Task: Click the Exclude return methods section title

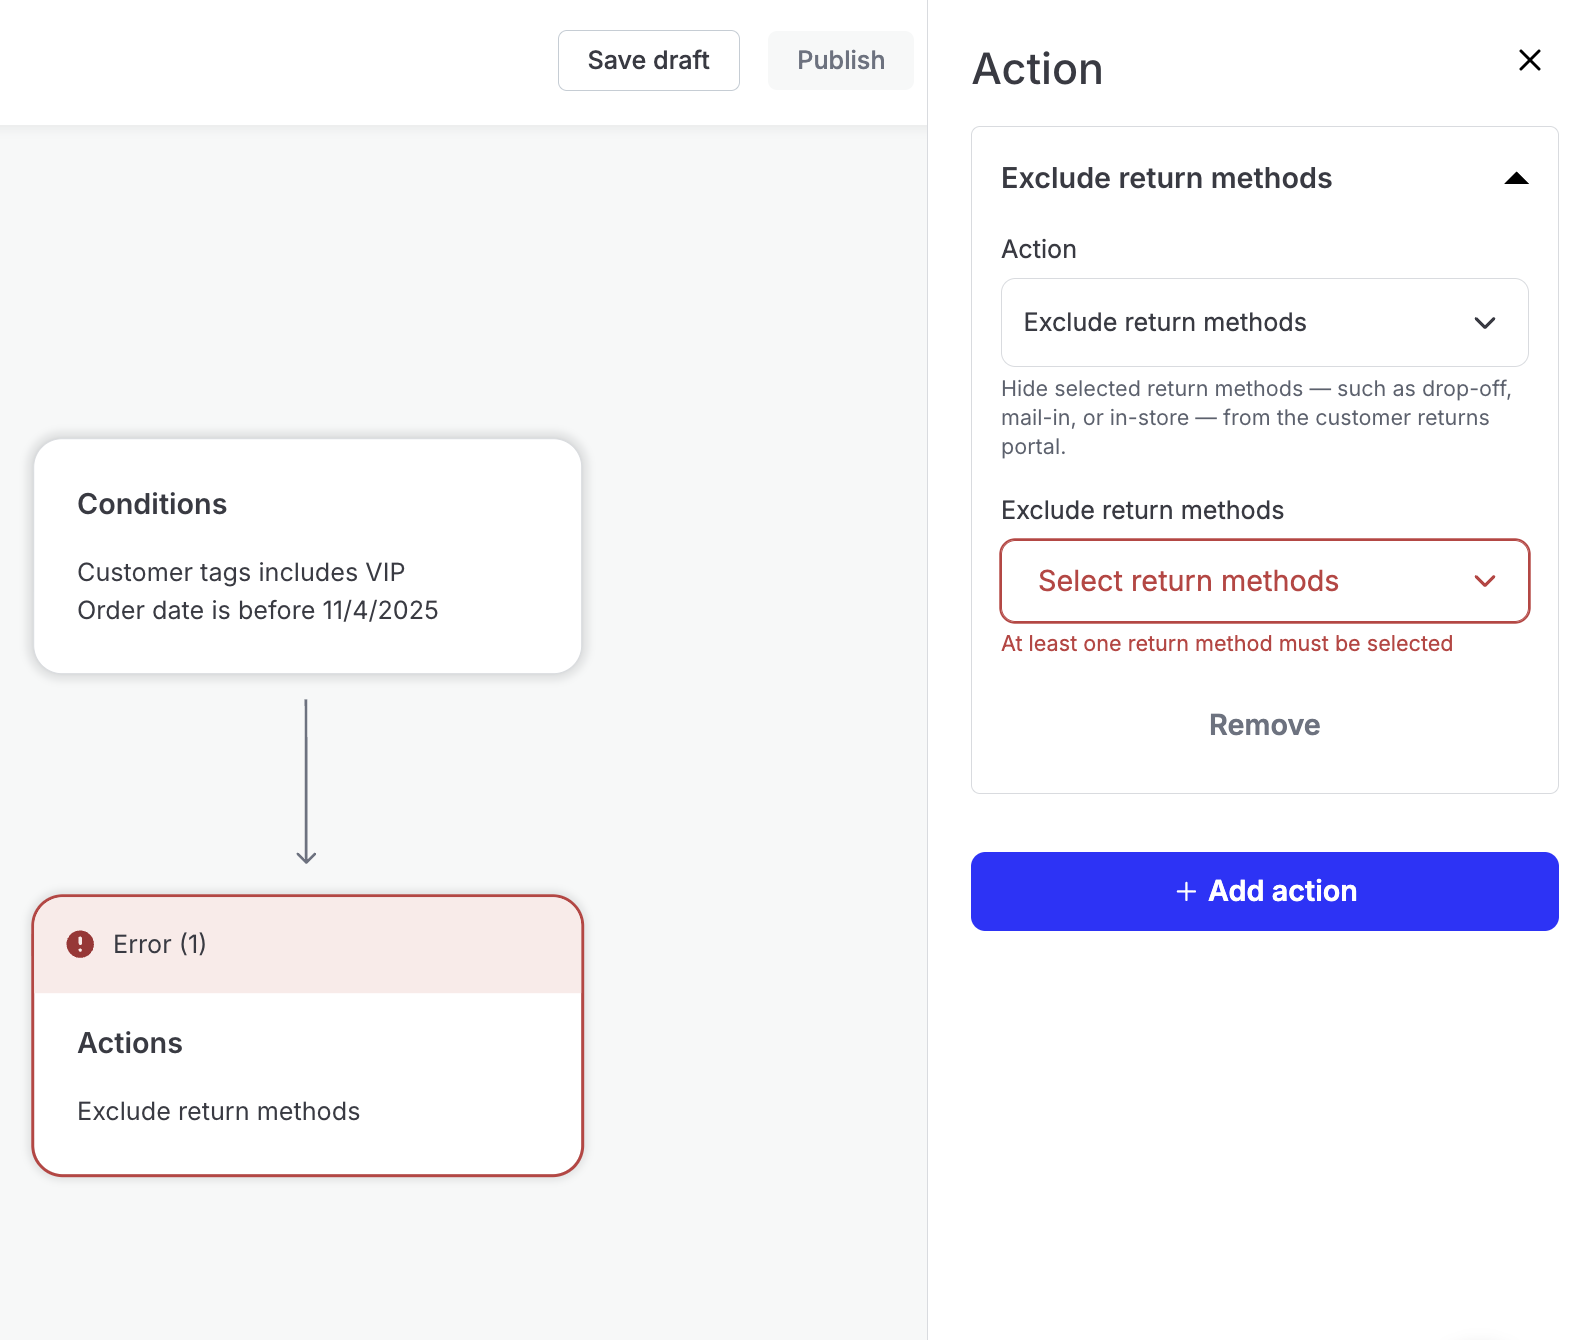Action: [1166, 178]
